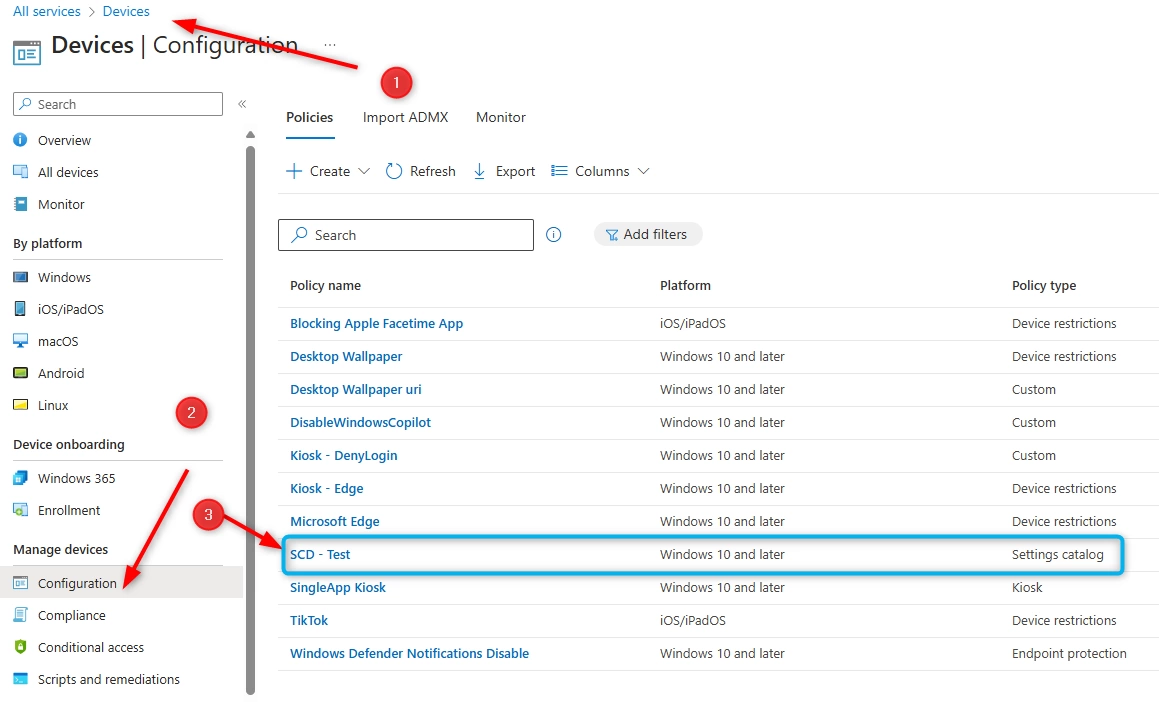Switch to the Policies tab
Screen dimensions: 1159x702
click(x=310, y=117)
